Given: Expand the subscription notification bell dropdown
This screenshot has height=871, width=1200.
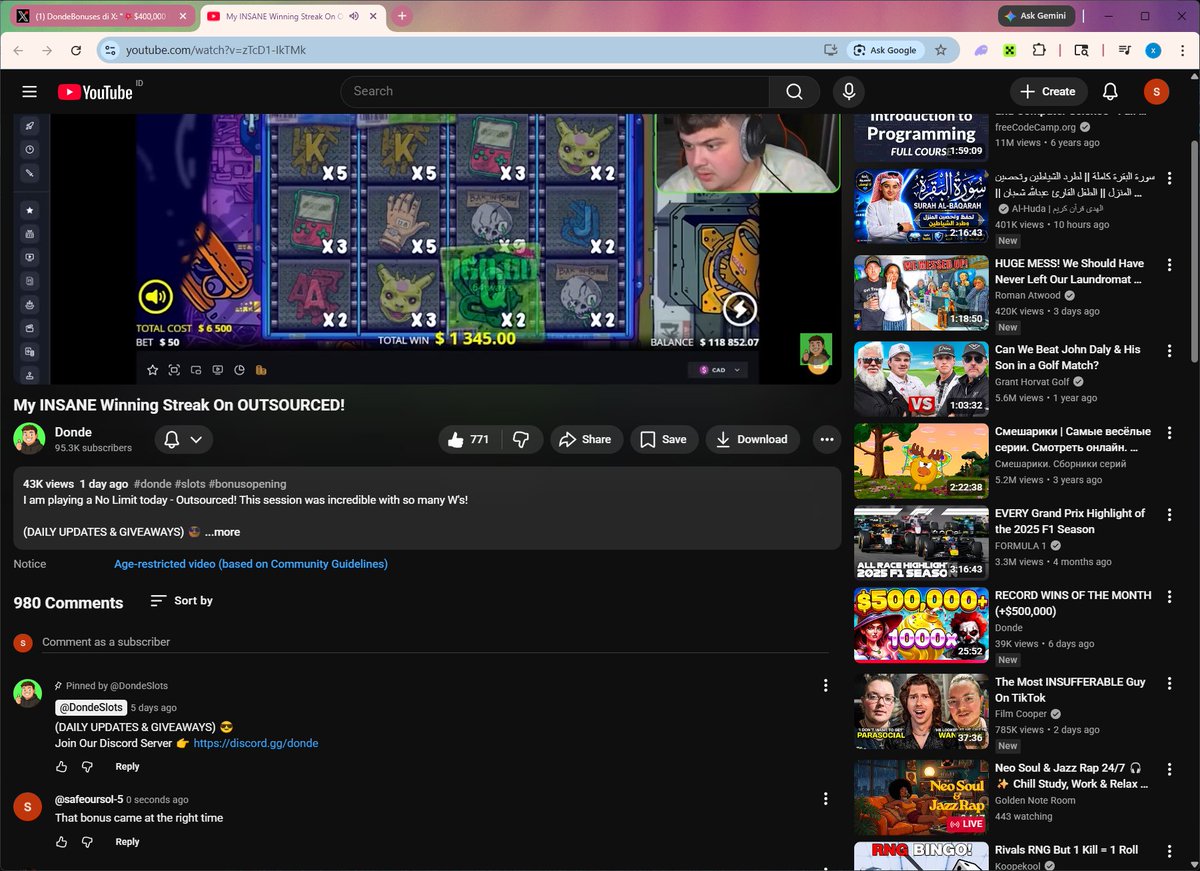Looking at the screenshot, I should (183, 439).
